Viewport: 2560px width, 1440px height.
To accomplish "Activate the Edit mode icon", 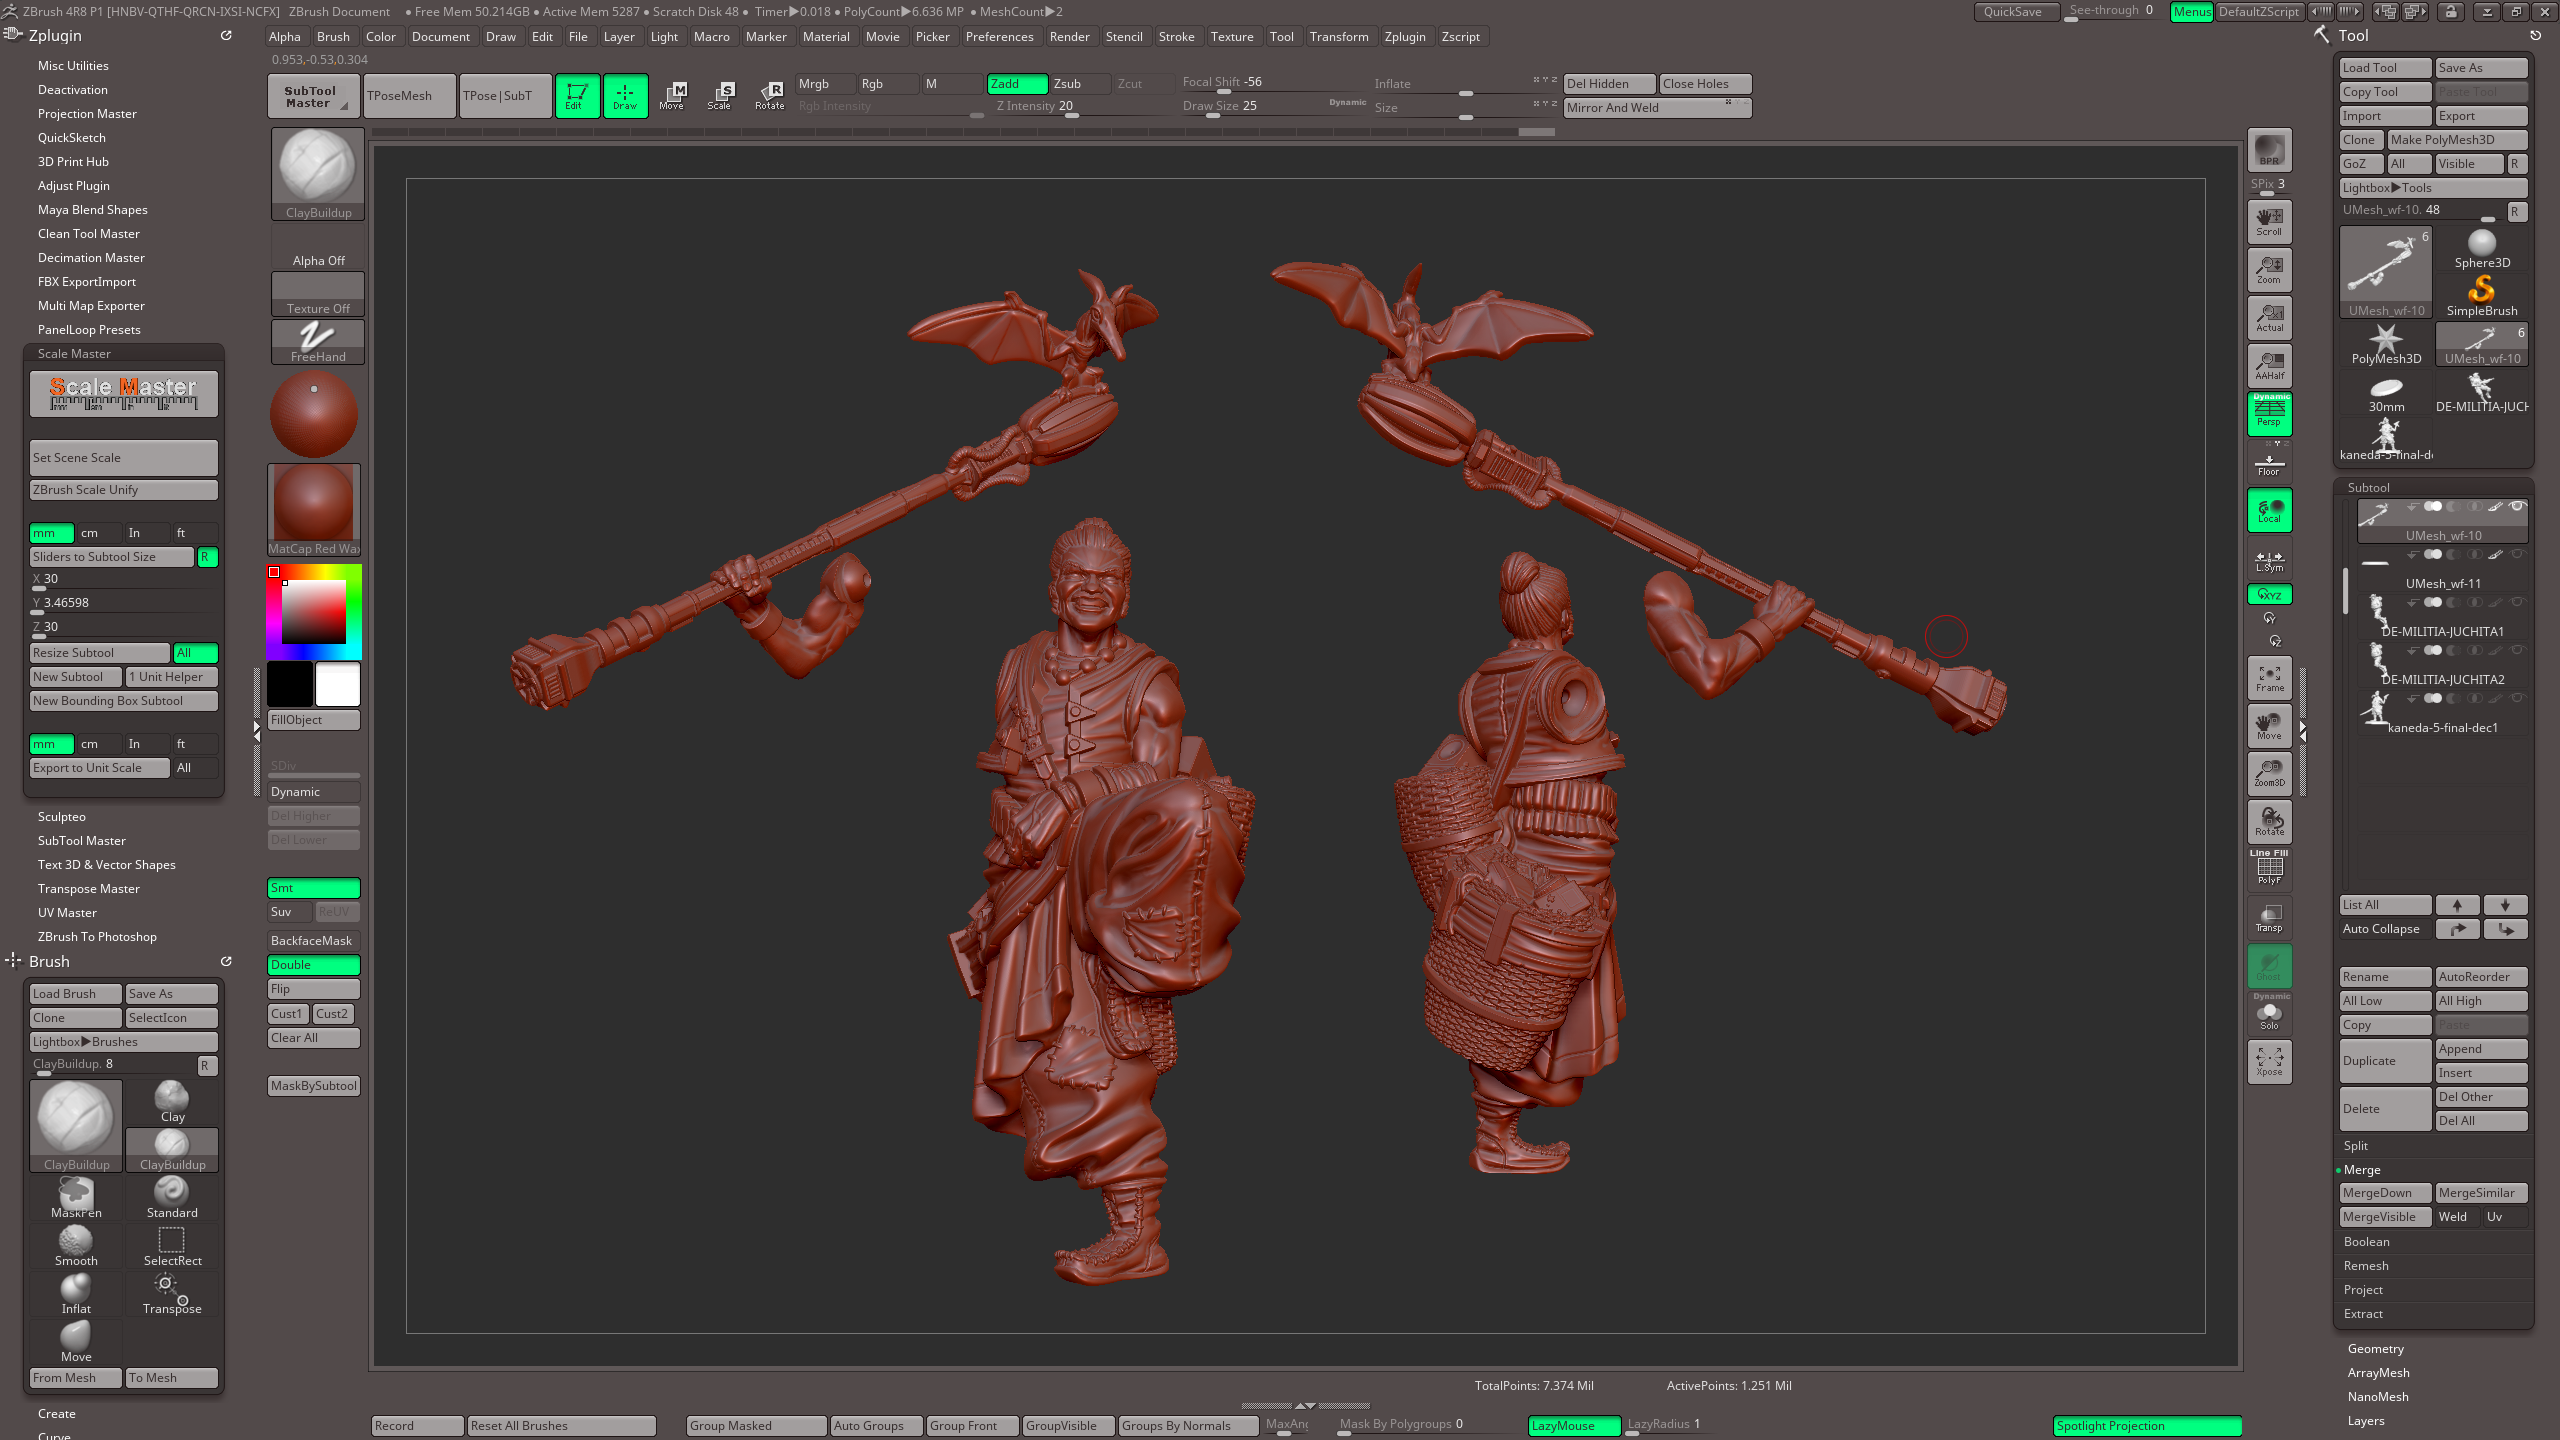I will click(577, 96).
